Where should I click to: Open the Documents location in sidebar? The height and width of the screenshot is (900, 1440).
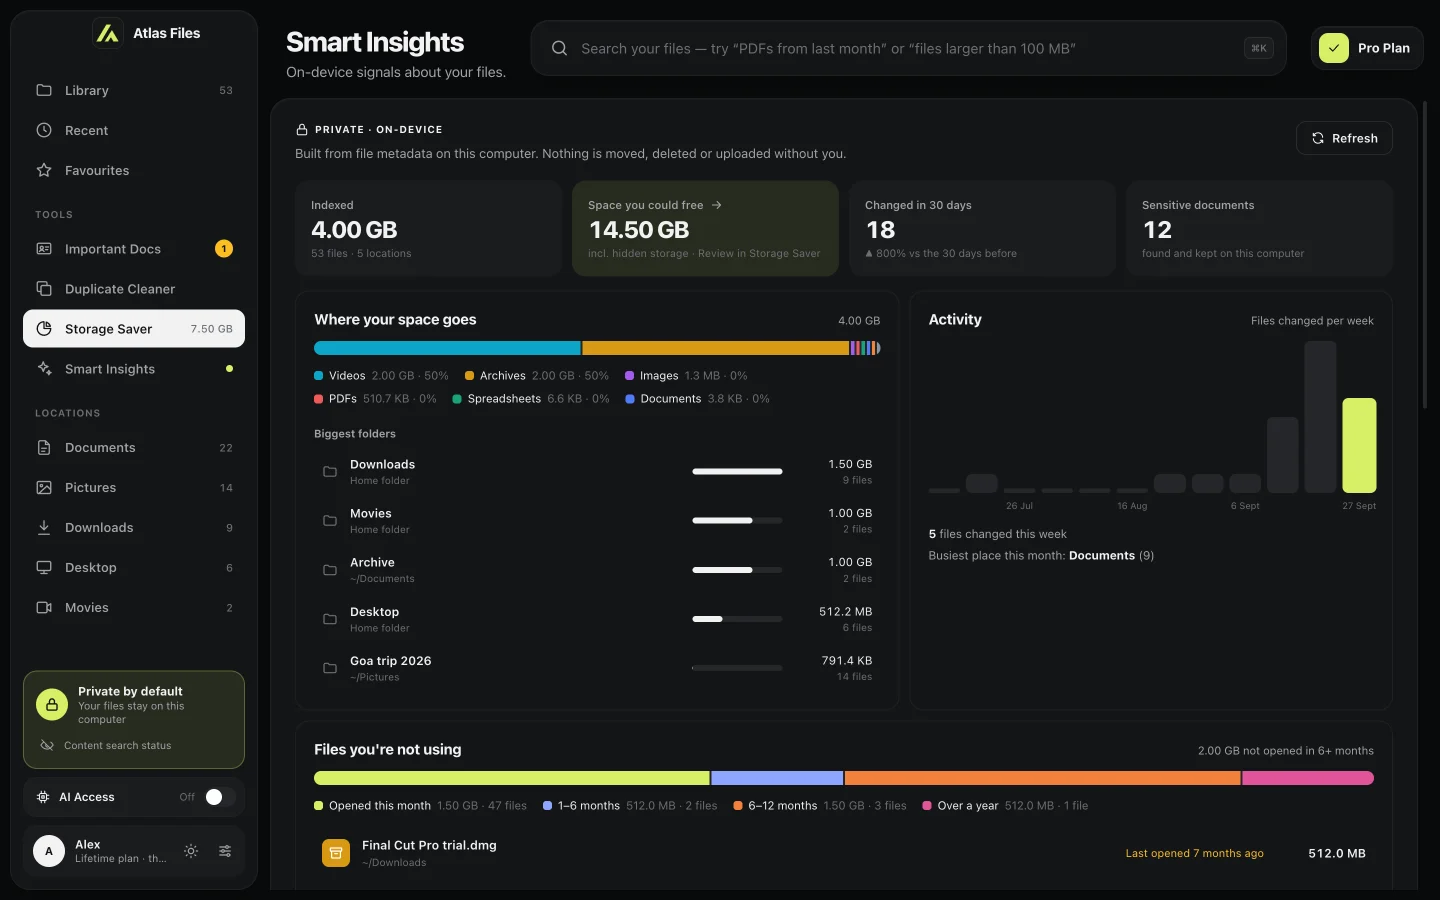[134, 448]
